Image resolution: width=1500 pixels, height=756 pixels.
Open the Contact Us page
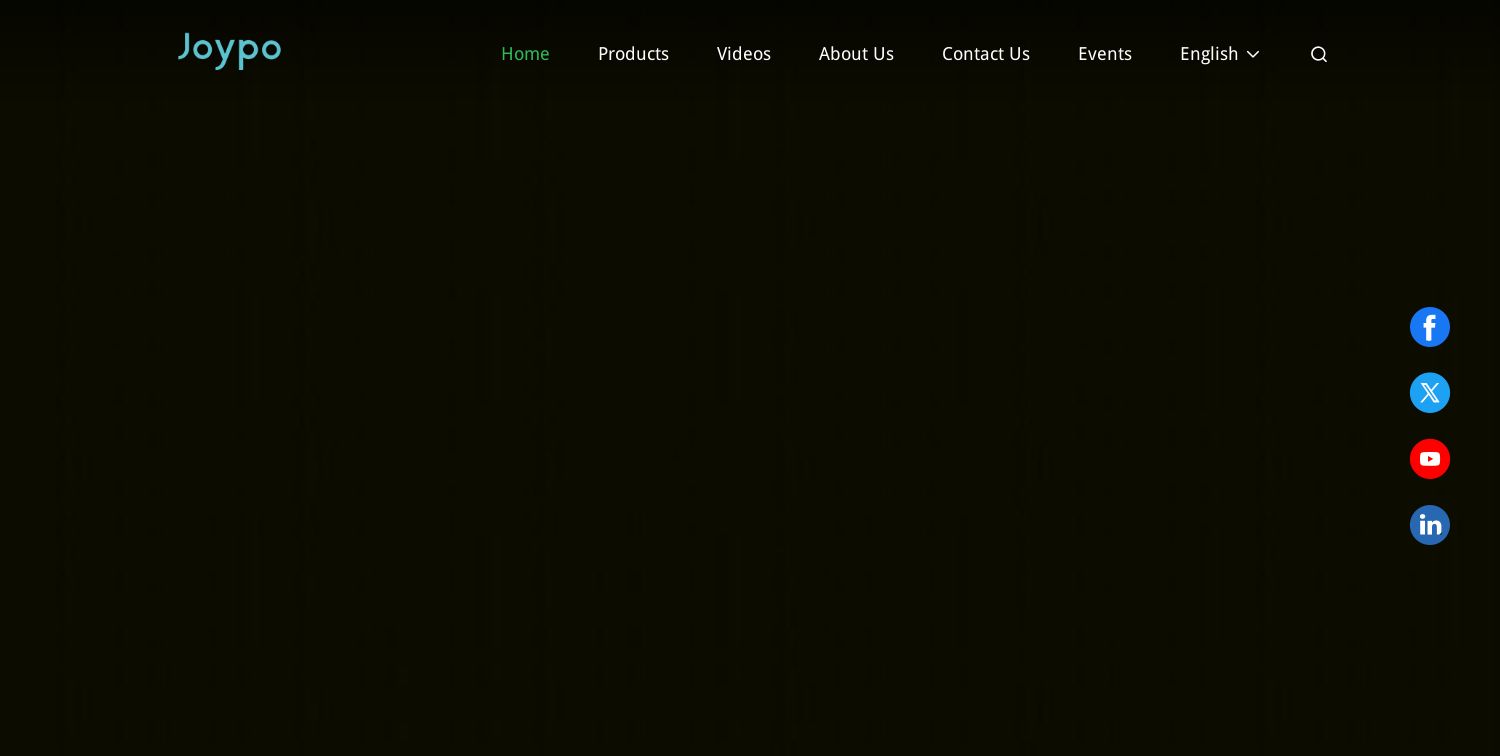(x=986, y=54)
